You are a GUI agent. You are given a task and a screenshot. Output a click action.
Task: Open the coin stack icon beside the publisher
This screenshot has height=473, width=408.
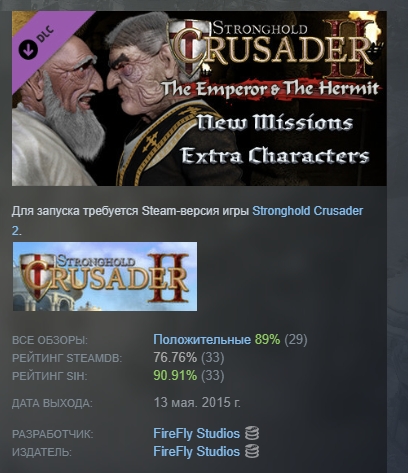(252, 452)
